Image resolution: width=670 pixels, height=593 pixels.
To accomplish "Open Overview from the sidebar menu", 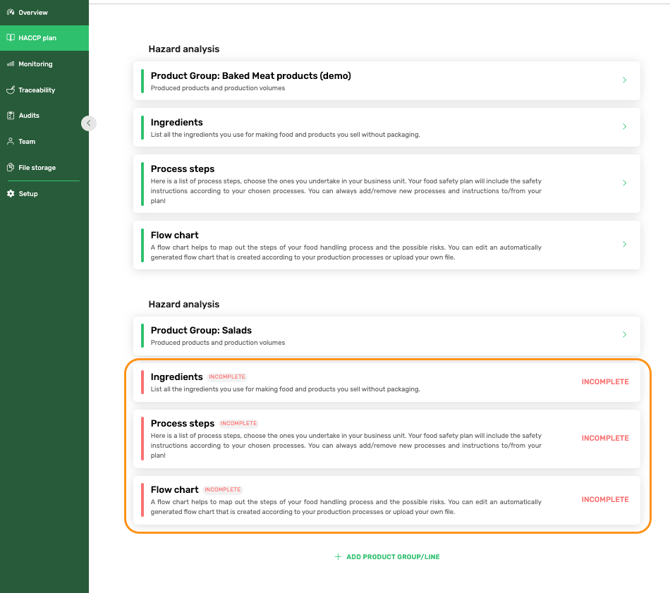I will click(x=44, y=12).
